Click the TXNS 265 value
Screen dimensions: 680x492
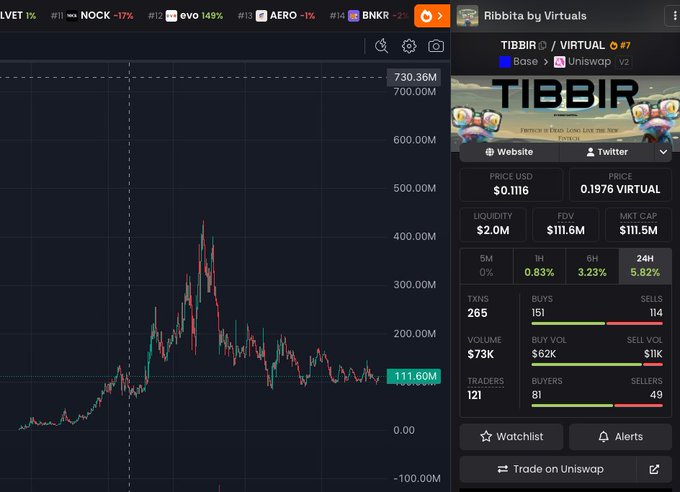coord(477,313)
